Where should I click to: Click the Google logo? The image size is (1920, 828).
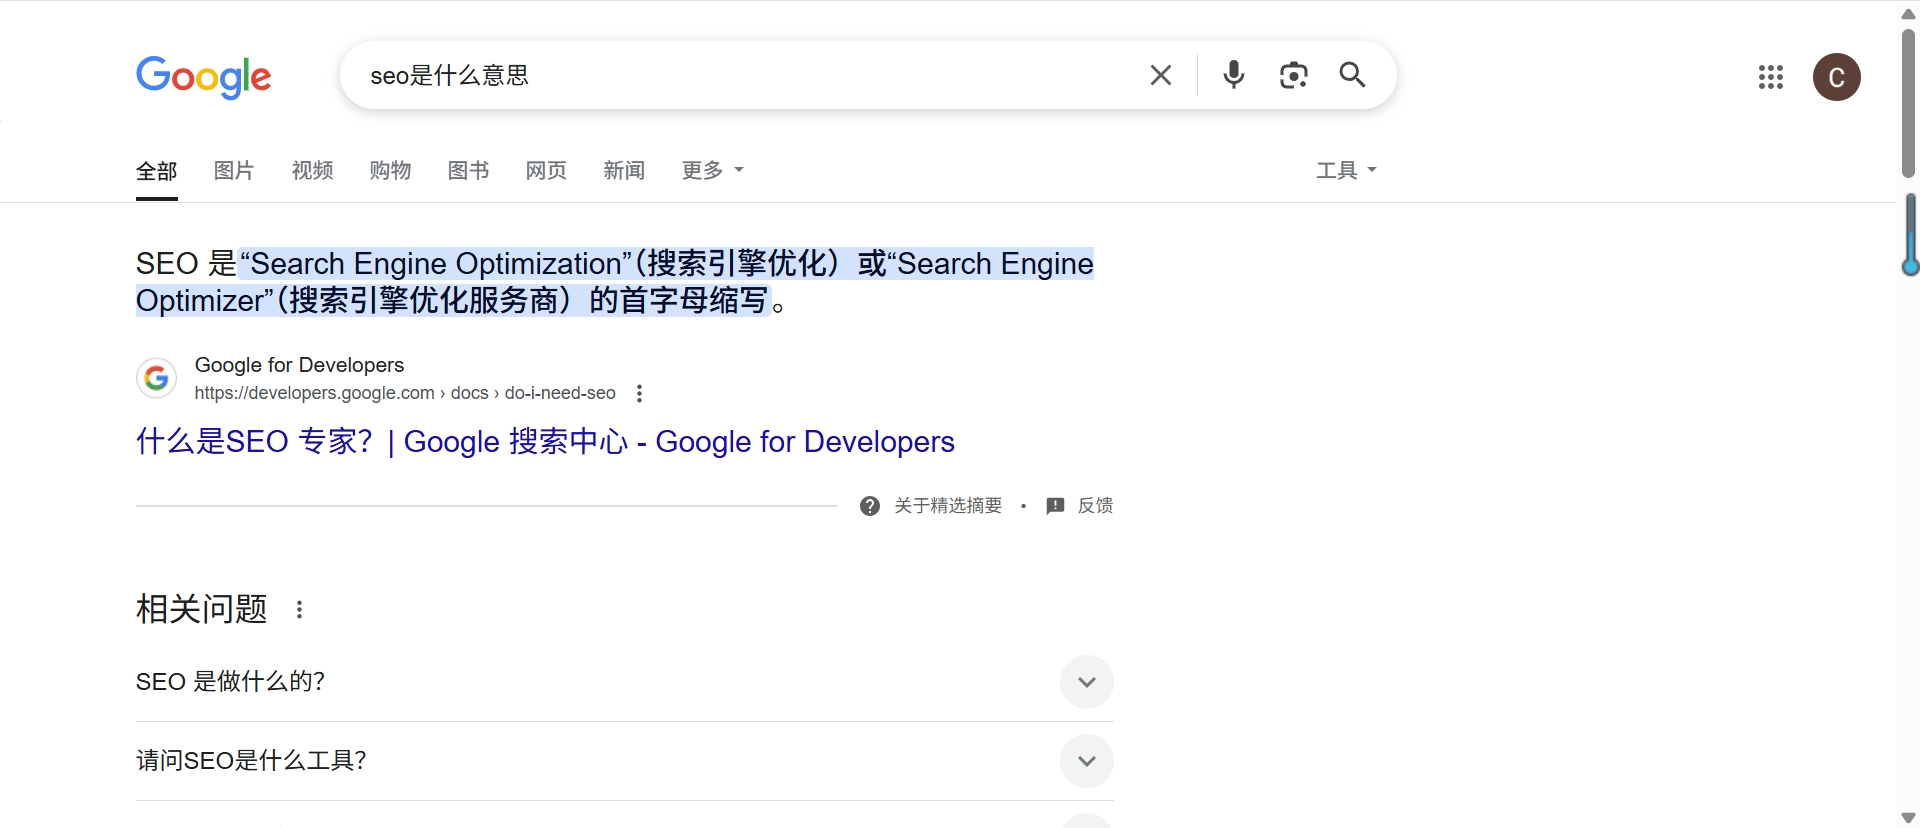click(203, 76)
